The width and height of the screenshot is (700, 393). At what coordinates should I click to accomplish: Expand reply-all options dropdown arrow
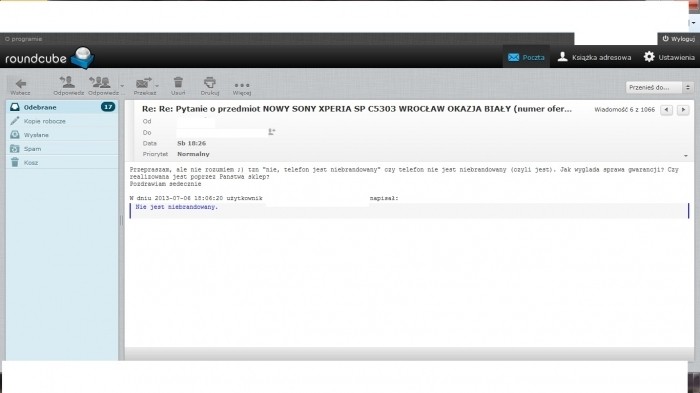(122, 85)
